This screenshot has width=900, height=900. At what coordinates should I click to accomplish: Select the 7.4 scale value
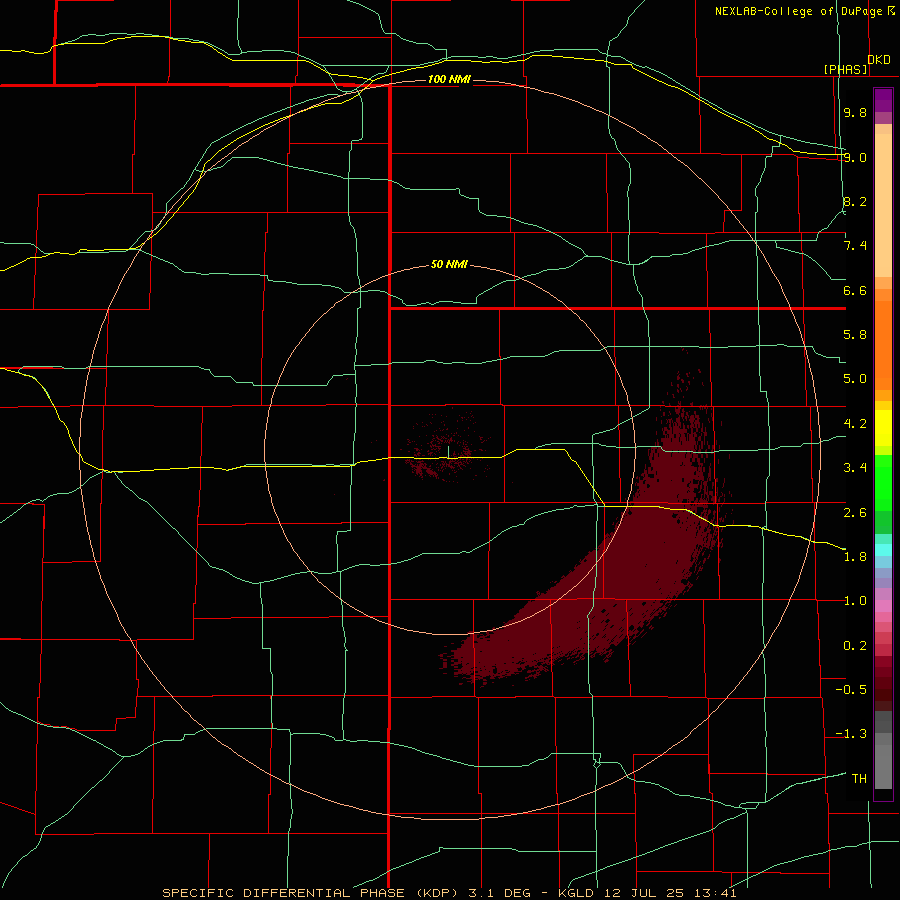855,246
